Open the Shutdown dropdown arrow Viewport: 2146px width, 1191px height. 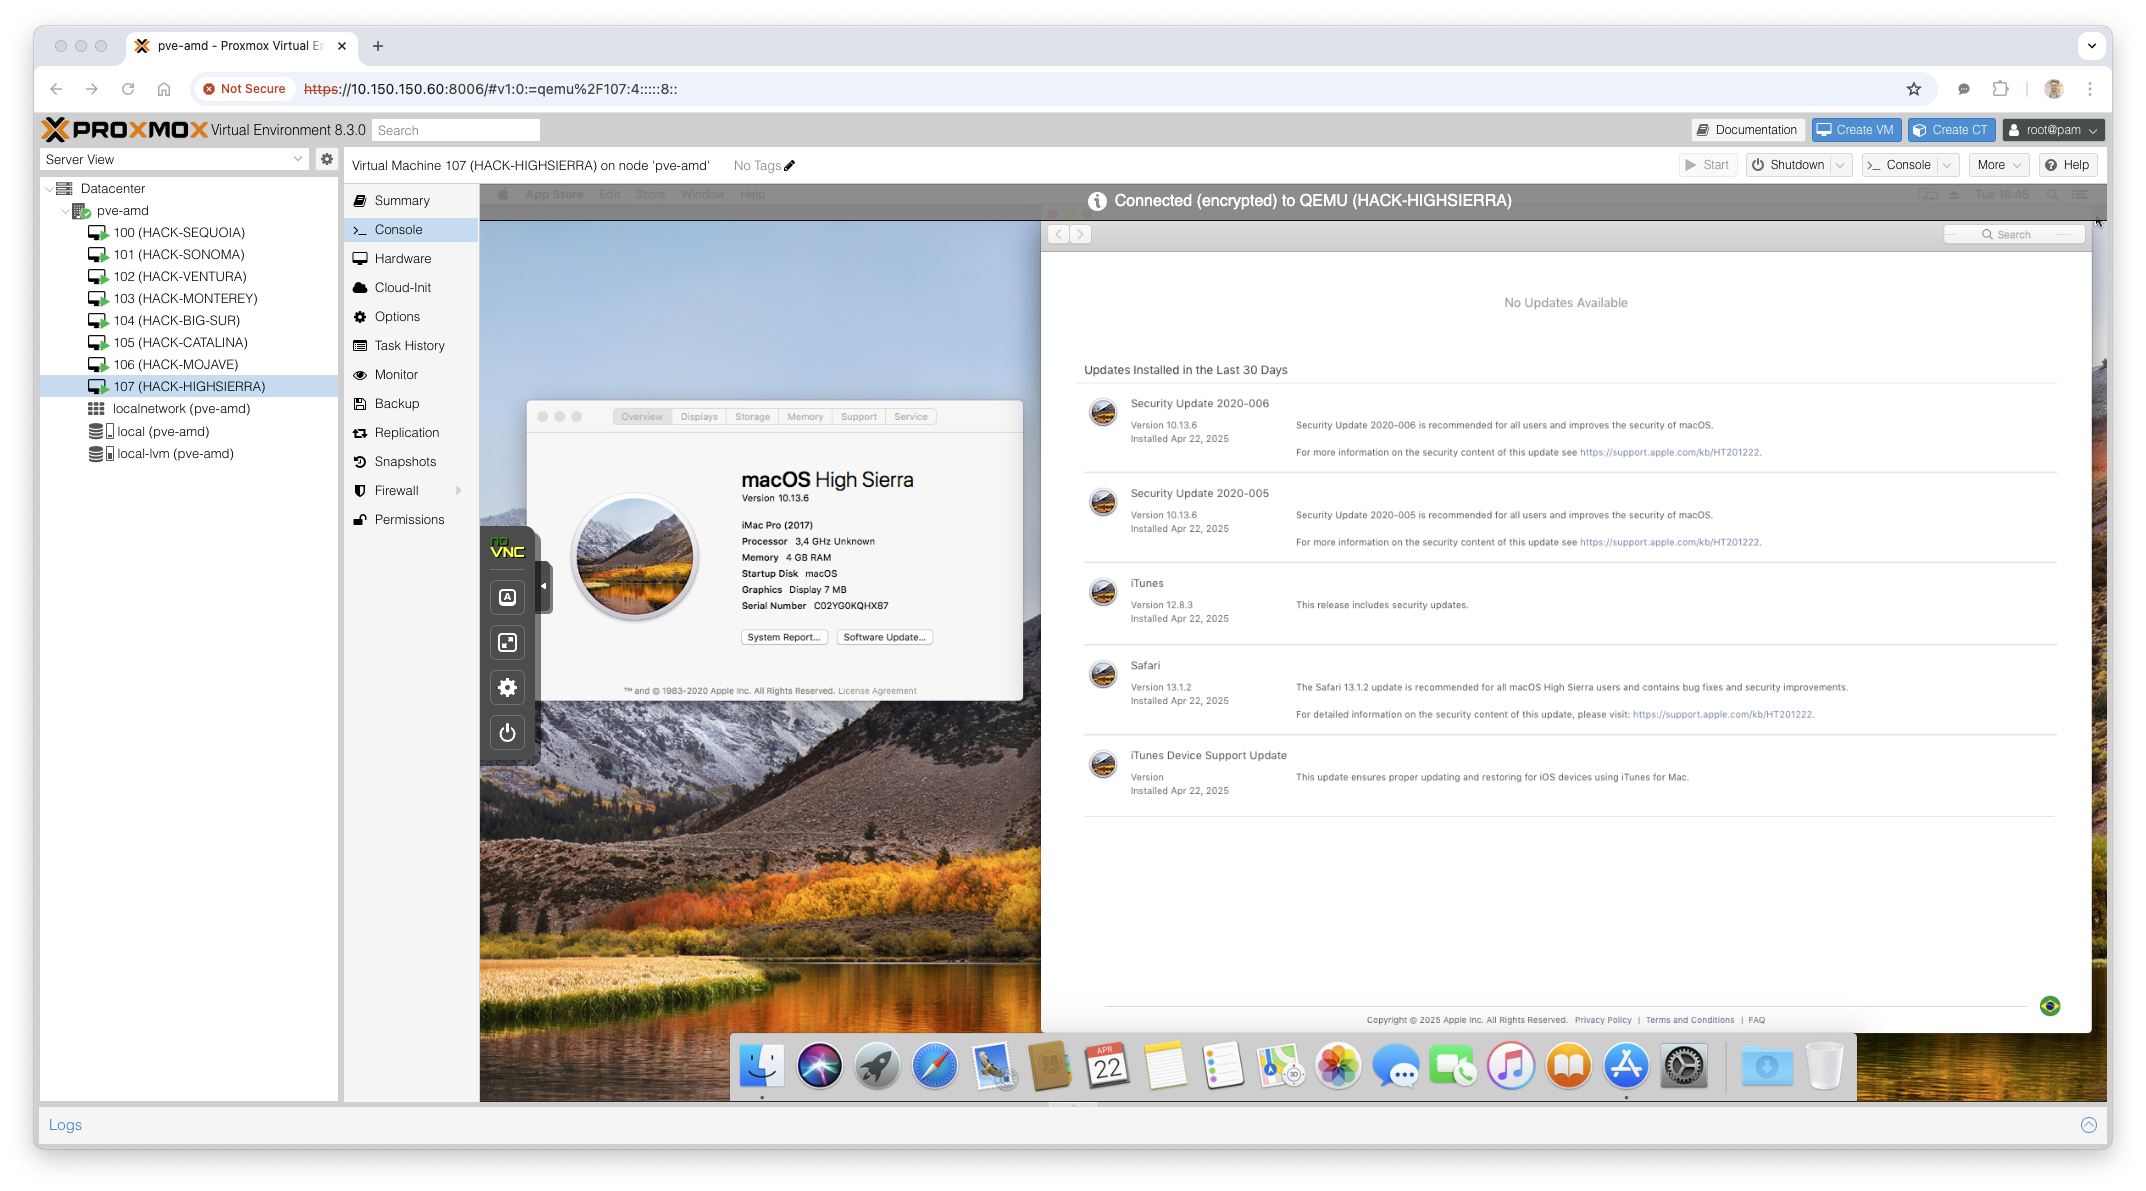1840,165
